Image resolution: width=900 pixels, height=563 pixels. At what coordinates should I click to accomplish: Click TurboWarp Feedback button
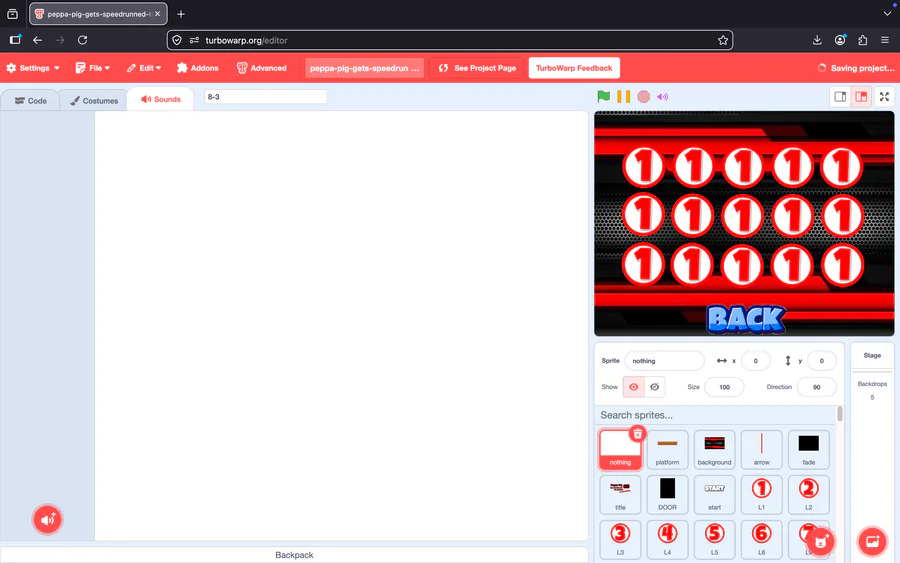tap(574, 68)
